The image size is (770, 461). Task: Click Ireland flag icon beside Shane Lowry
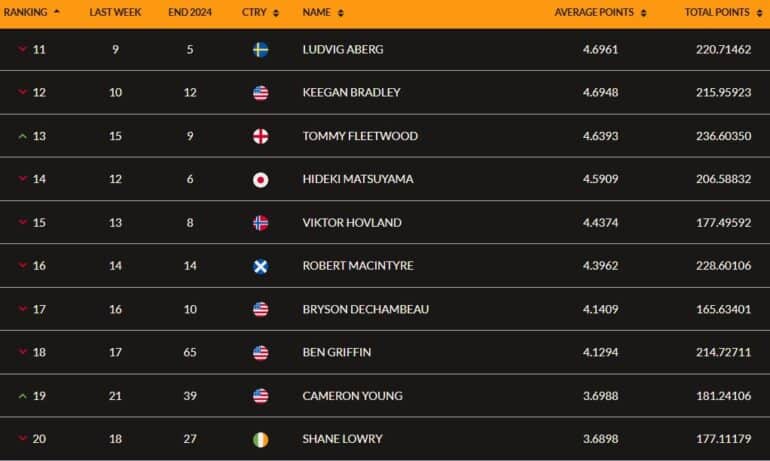click(260, 439)
